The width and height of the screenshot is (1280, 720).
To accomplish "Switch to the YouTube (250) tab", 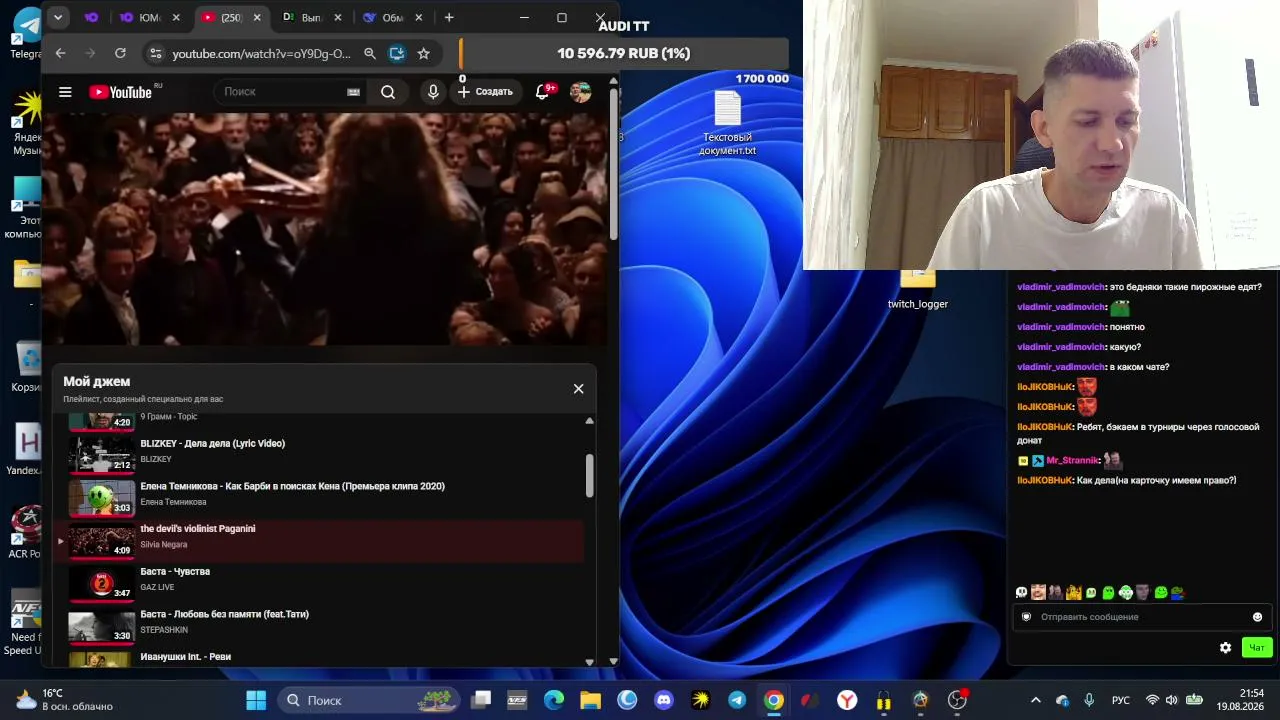I will coord(232,17).
